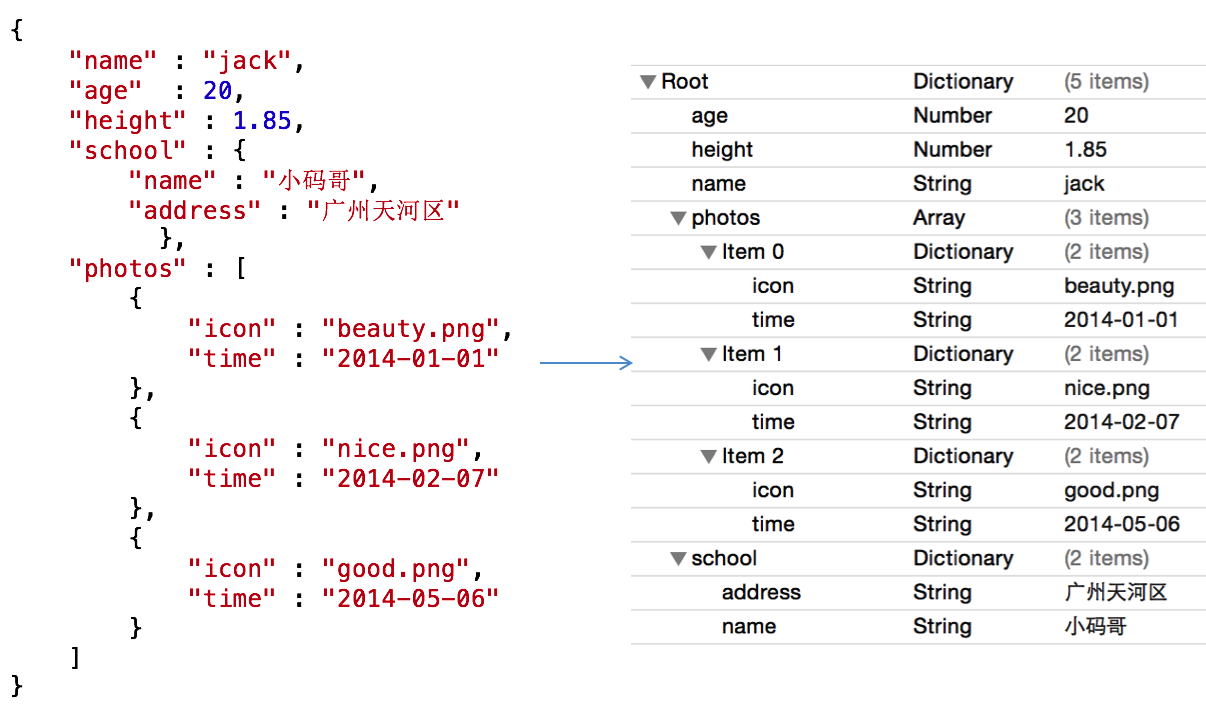
Task: Click the "height" key in the JSON code
Action: [127, 121]
